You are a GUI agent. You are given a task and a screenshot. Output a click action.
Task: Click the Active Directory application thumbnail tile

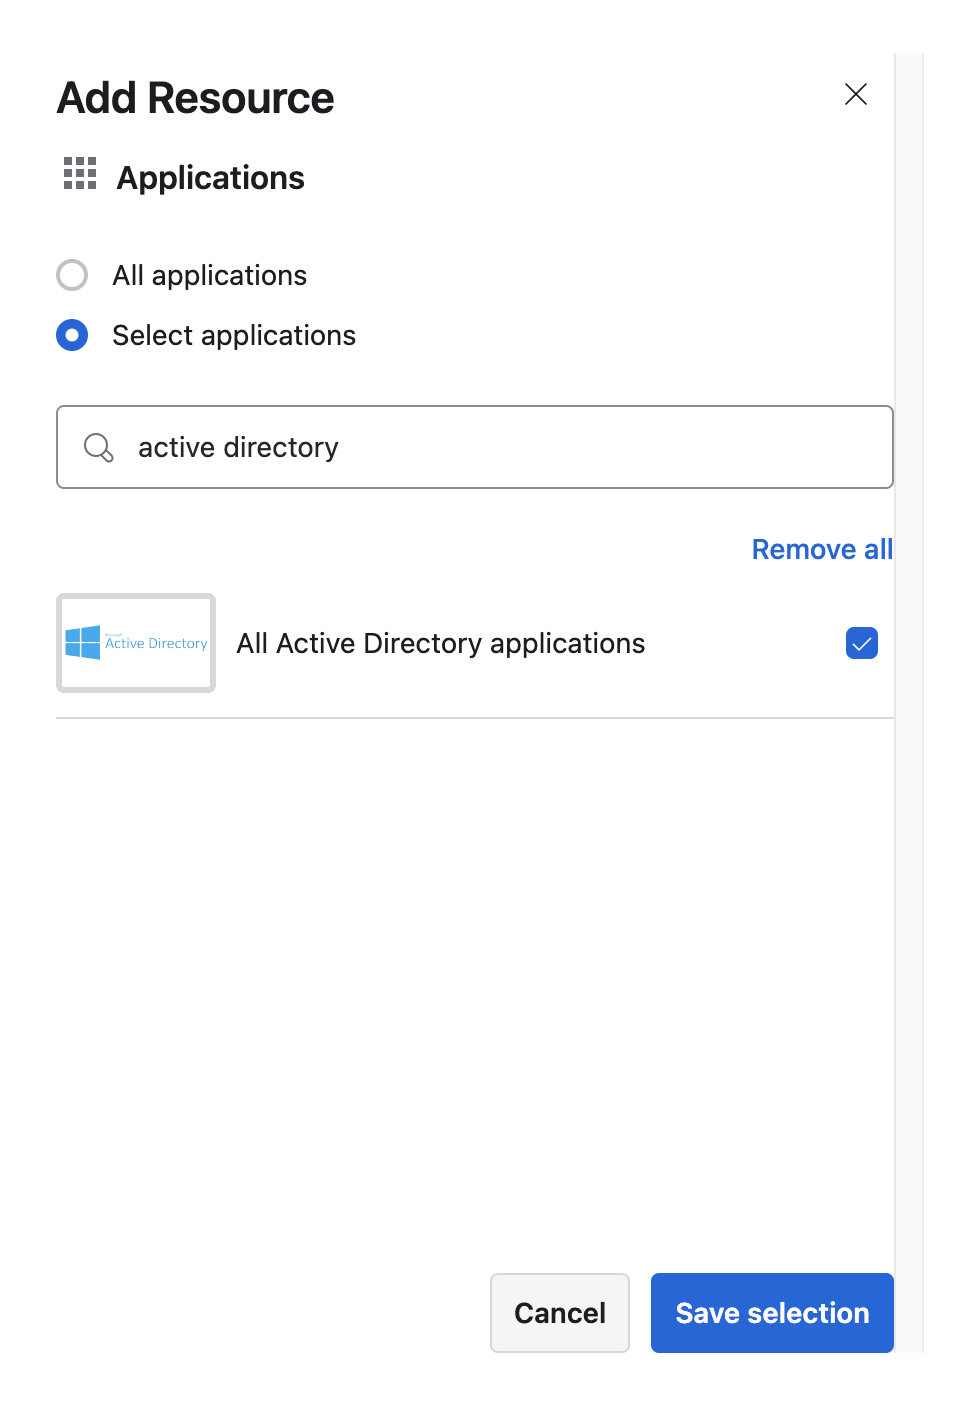(135, 643)
